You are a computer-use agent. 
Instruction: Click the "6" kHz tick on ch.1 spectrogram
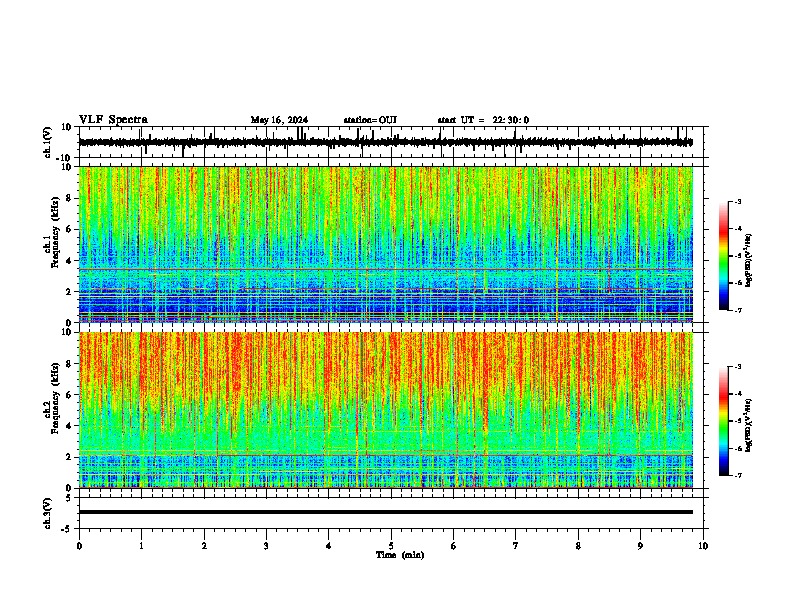(x=69, y=229)
